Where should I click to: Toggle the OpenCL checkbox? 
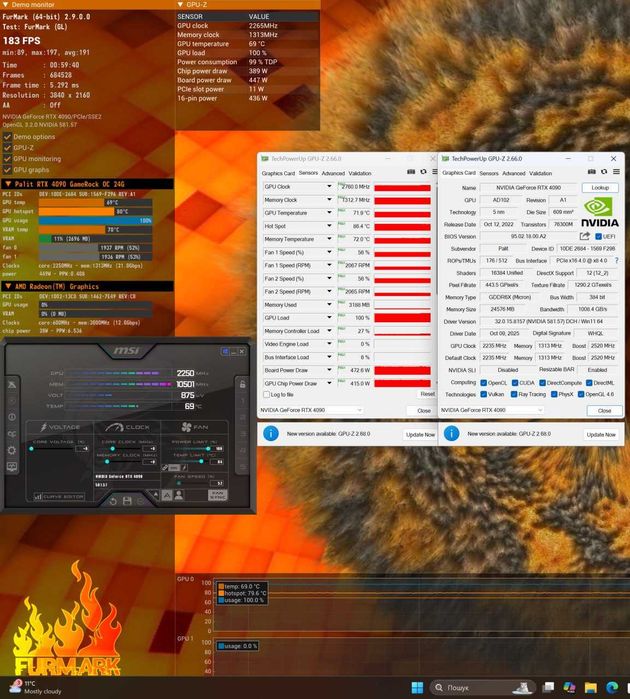coord(483,382)
